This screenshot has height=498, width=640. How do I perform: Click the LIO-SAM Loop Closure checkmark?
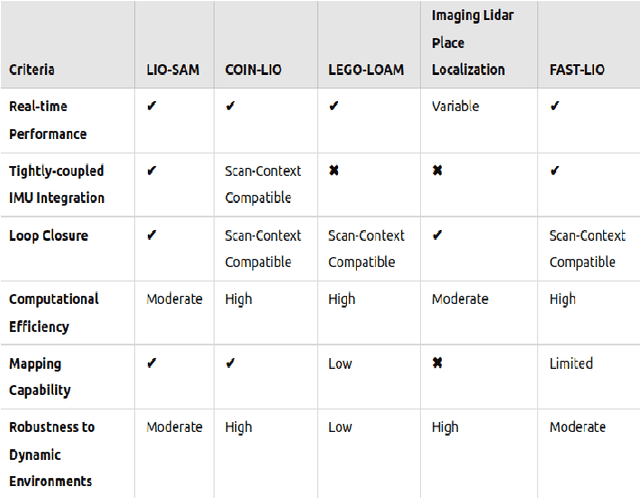151,236
